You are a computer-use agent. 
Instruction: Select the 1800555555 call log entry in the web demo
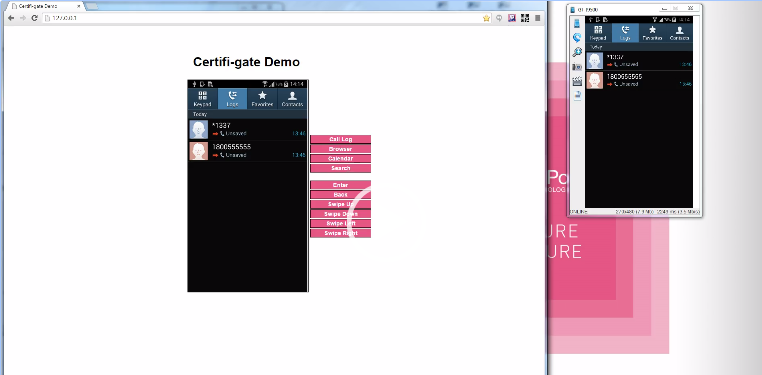(247, 151)
